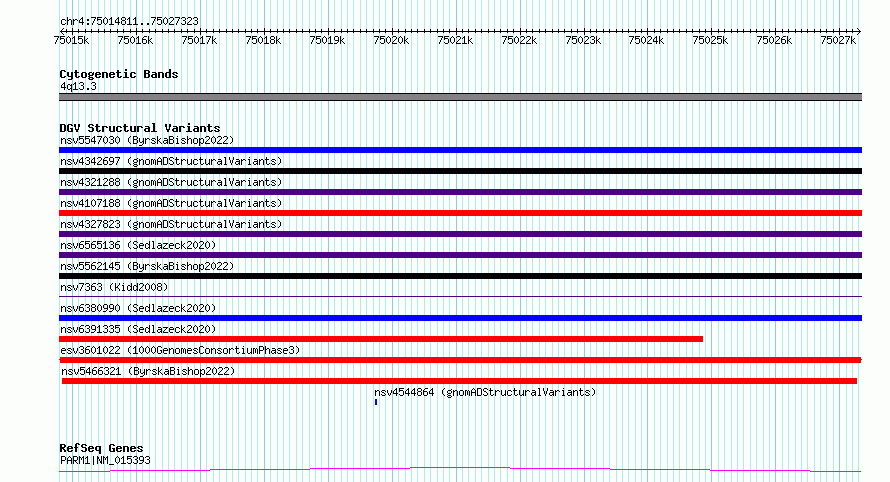Click the 75021k ruler tick label

pyautogui.click(x=455, y=40)
